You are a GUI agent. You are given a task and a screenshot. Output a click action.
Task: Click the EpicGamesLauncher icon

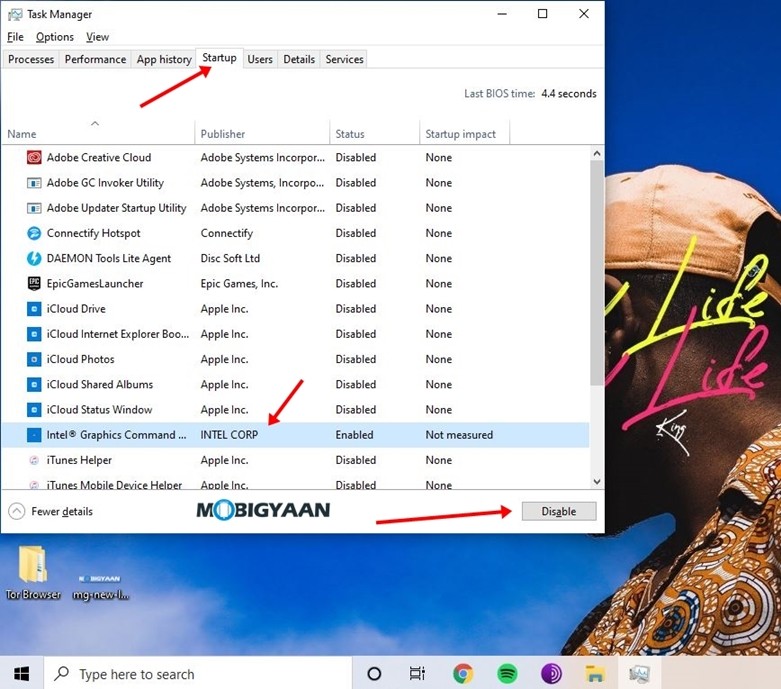tap(34, 283)
